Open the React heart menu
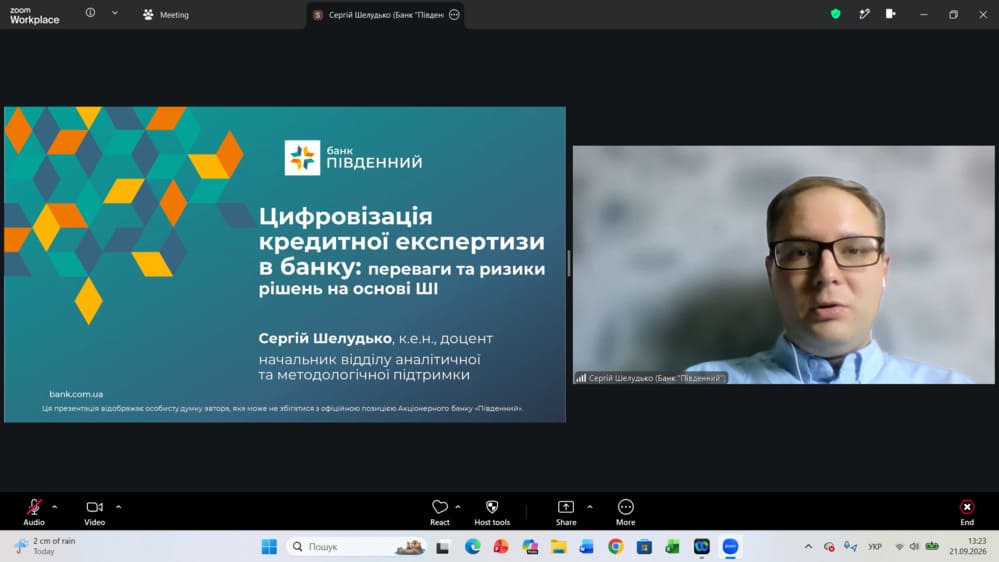The height and width of the screenshot is (562, 999). tap(440, 512)
